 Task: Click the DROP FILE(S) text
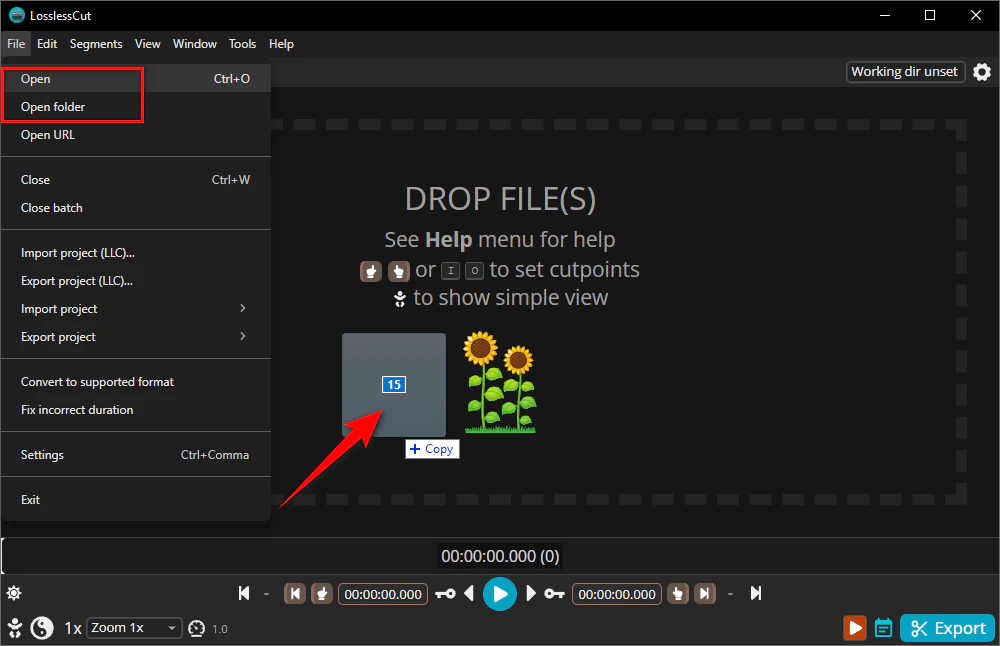tap(500, 198)
